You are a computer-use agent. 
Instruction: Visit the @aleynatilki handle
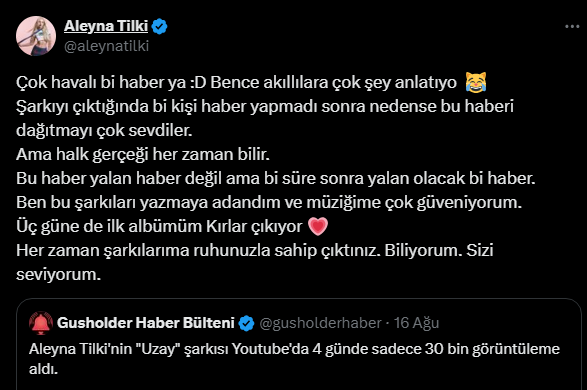[106, 46]
